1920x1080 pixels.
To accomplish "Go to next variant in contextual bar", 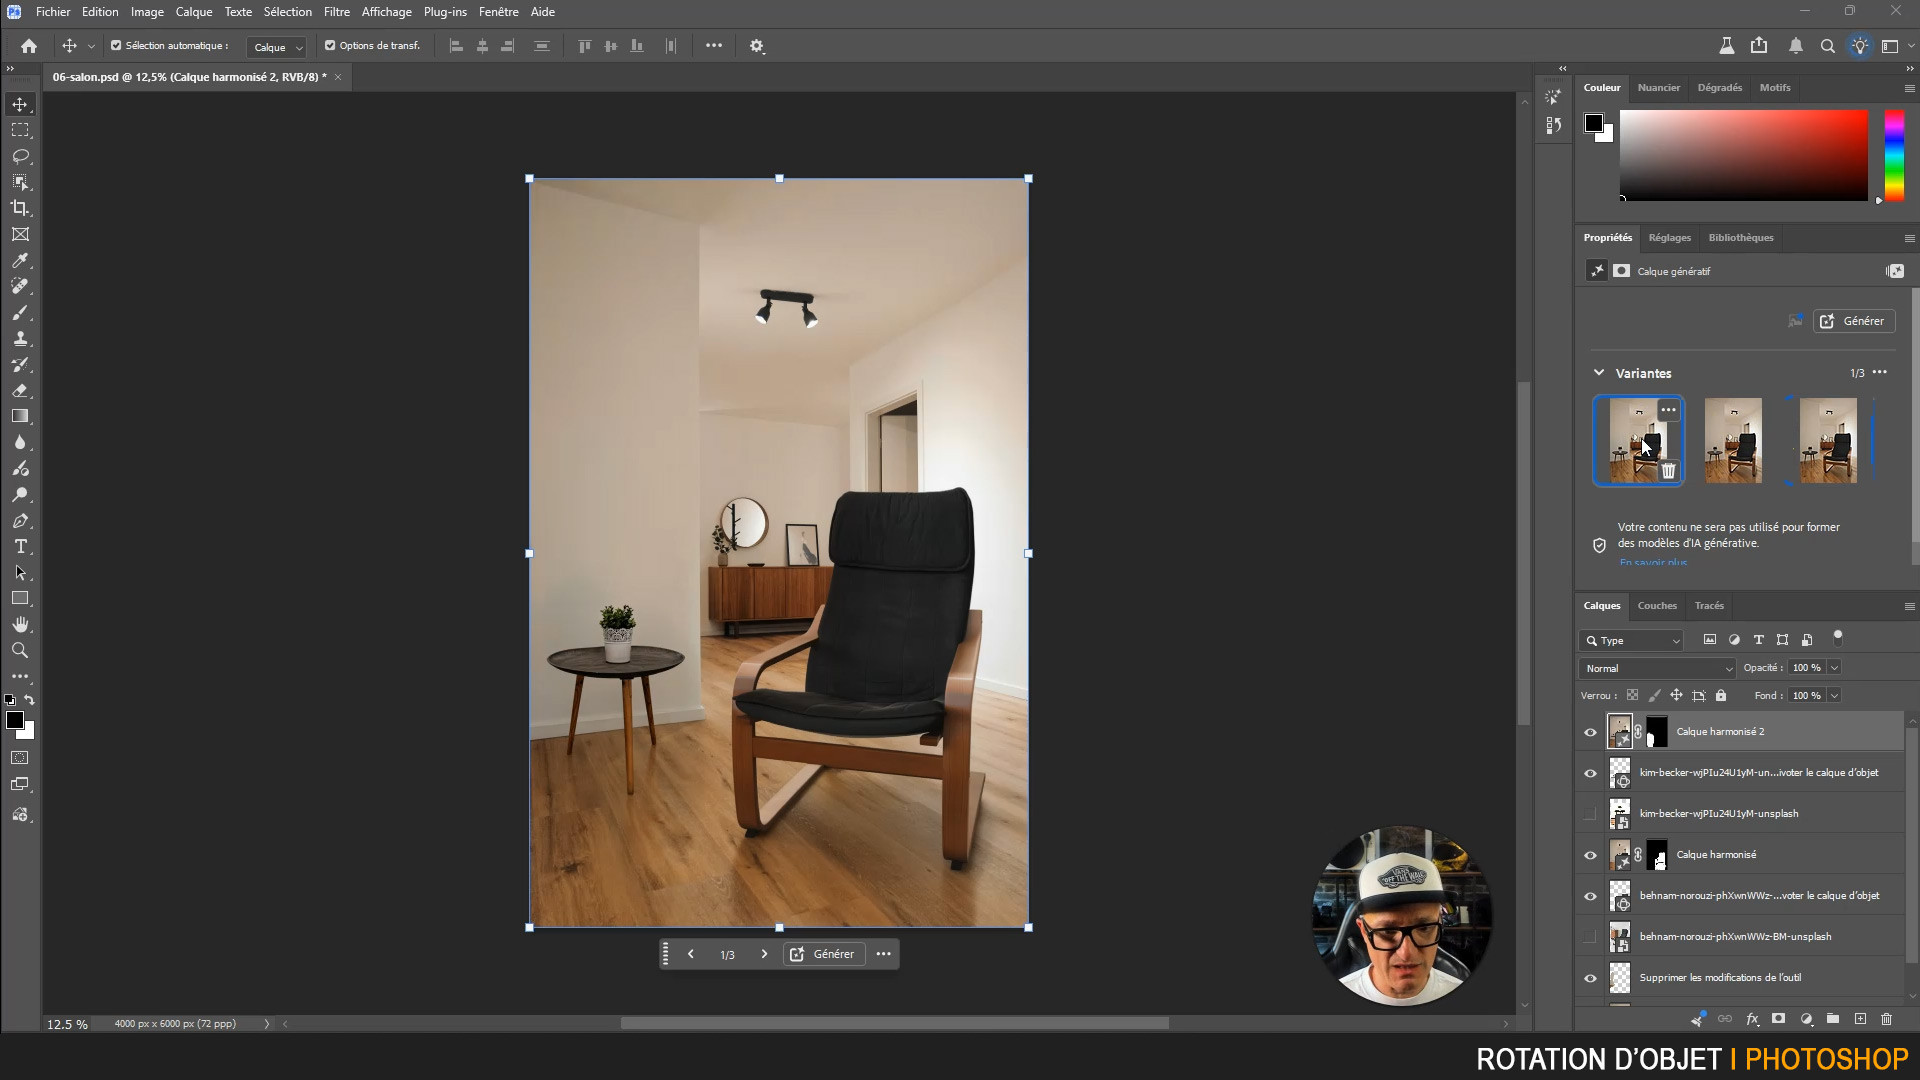I will pos(764,954).
